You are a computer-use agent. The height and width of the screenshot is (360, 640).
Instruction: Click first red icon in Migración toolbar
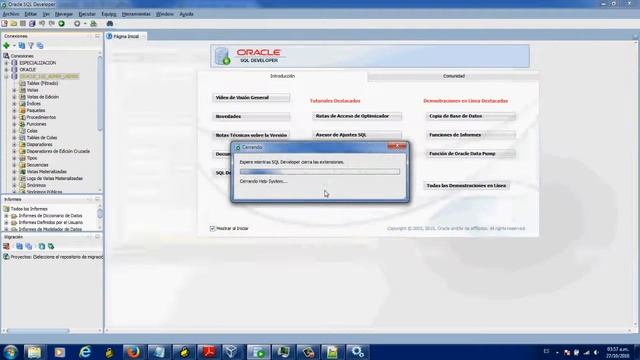[x=6, y=247]
